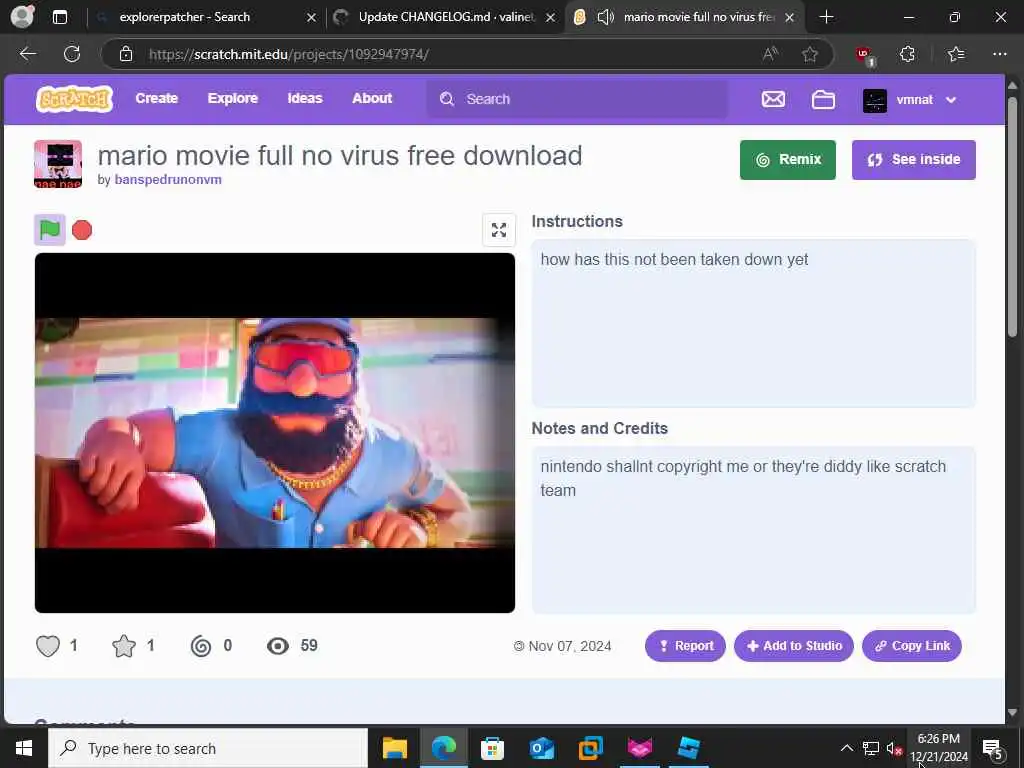Open Microsoft Store from the taskbar
1024x768 pixels.
coord(492,748)
